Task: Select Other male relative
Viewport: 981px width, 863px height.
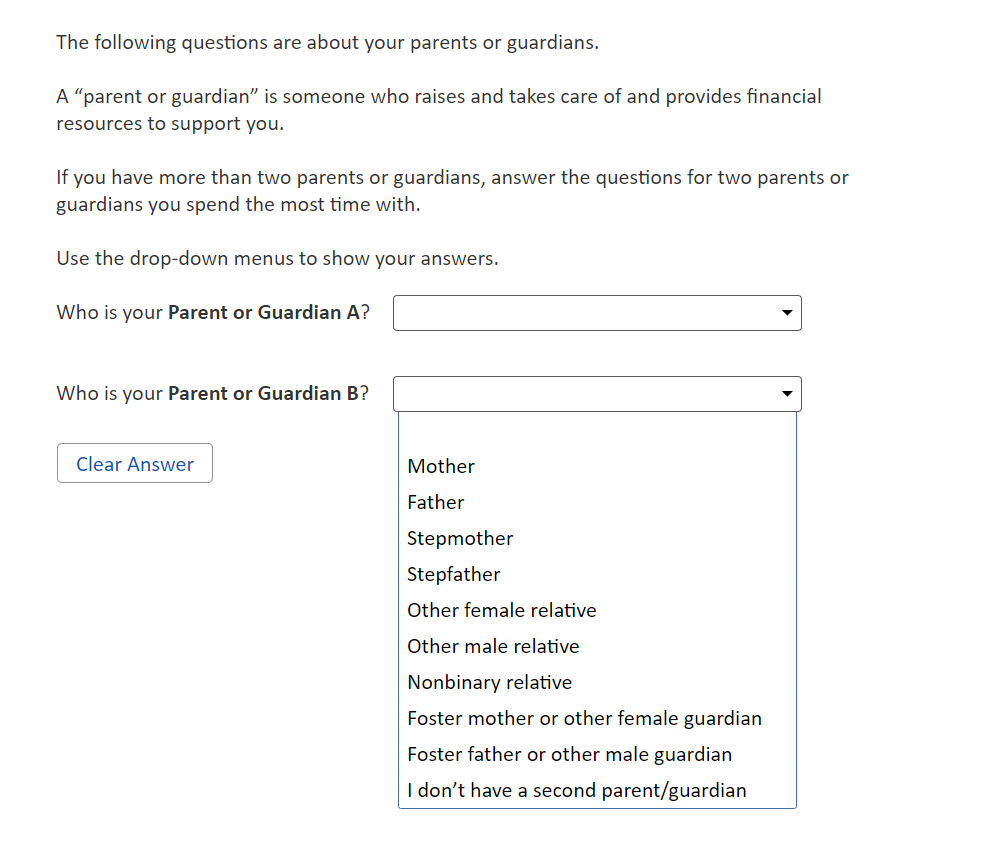Action: (x=493, y=646)
